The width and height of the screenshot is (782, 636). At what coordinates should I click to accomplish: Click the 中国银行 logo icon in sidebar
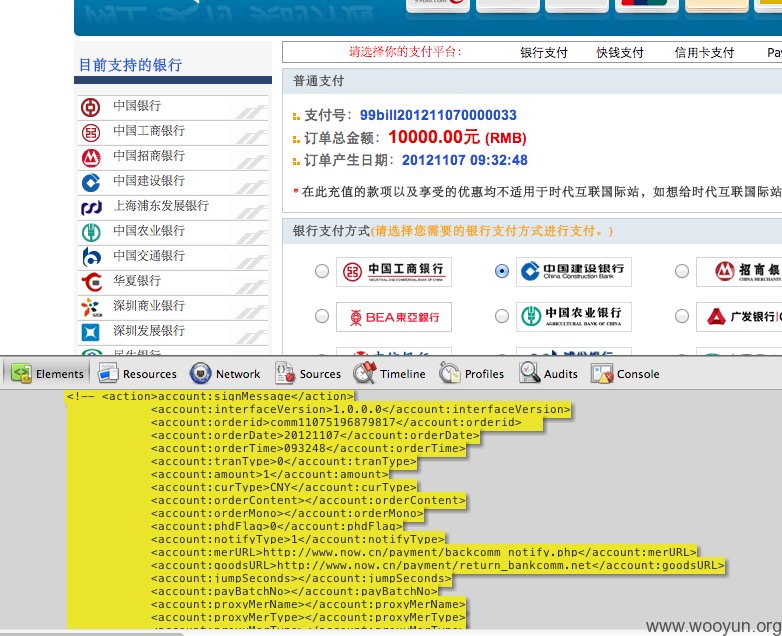pyautogui.click(x=91, y=107)
